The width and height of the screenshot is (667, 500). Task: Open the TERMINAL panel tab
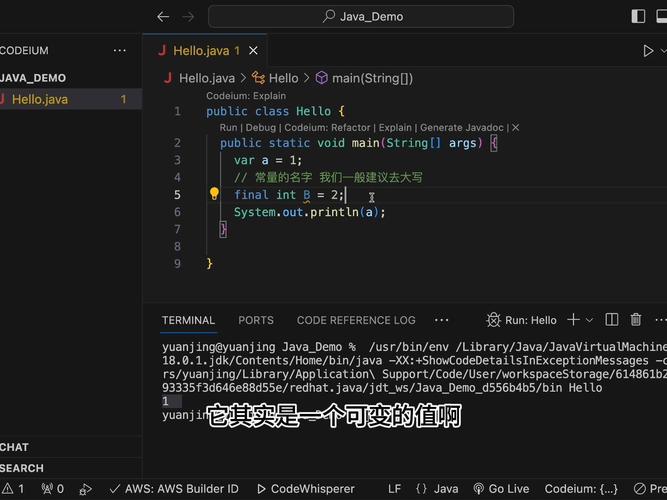[188, 320]
